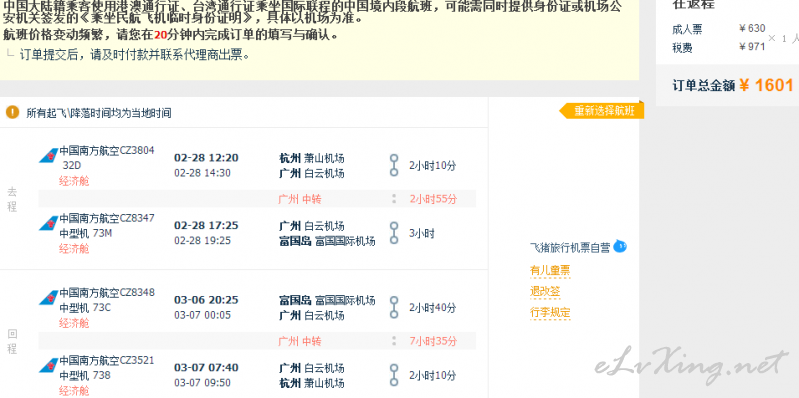Click the dots icon beside 2小时55分 layover

pyautogui.click(x=394, y=199)
